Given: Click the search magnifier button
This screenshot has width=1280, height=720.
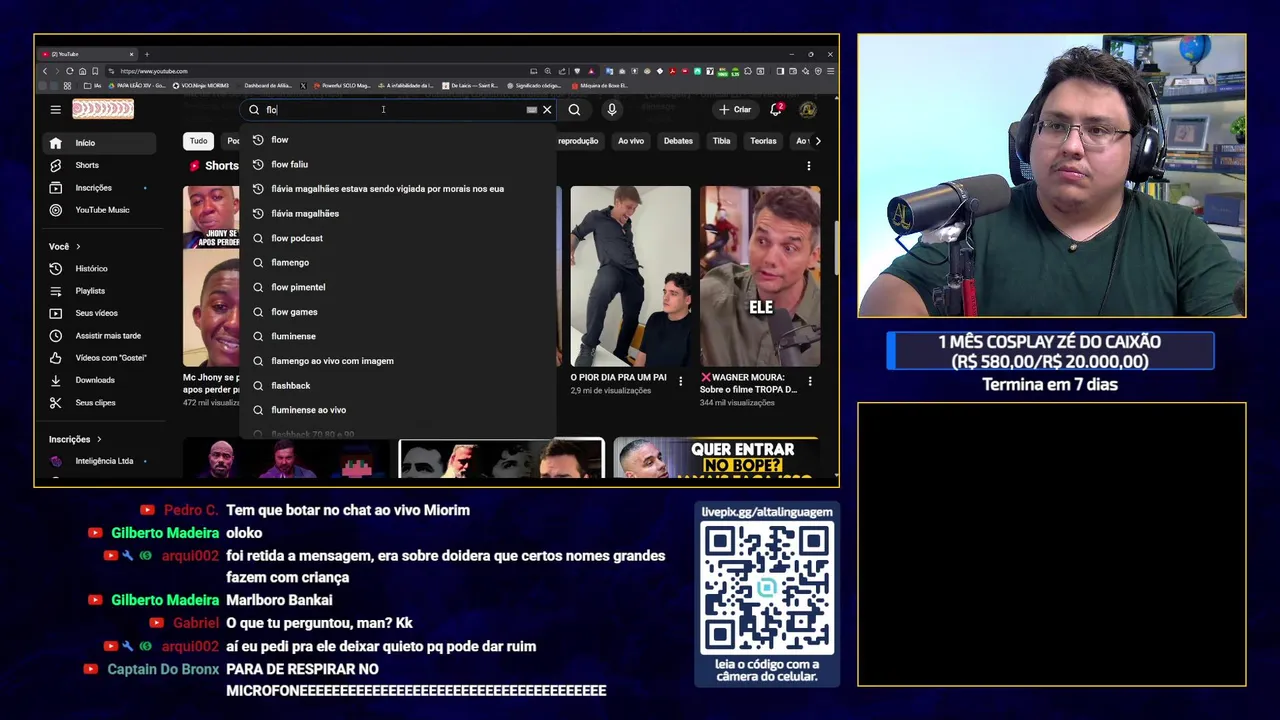Looking at the screenshot, I should pyautogui.click(x=574, y=110).
